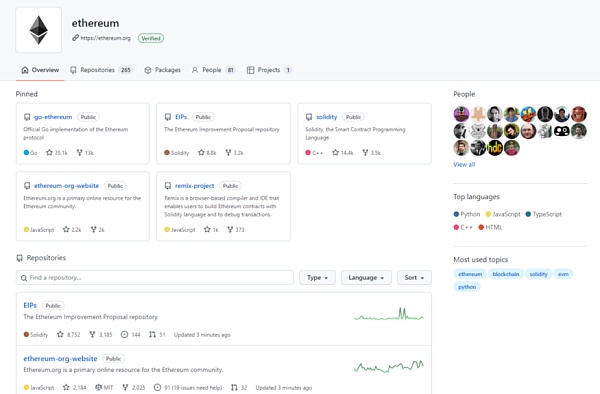Focus the Find a repository search field
This screenshot has width=600, height=394.
tap(155, 278)
